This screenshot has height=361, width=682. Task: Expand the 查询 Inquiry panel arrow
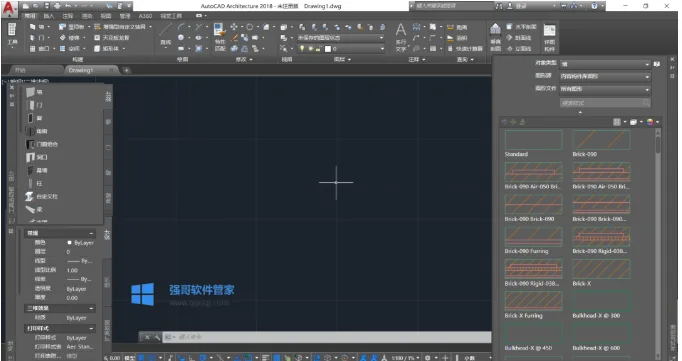click(x=472, y=60)
